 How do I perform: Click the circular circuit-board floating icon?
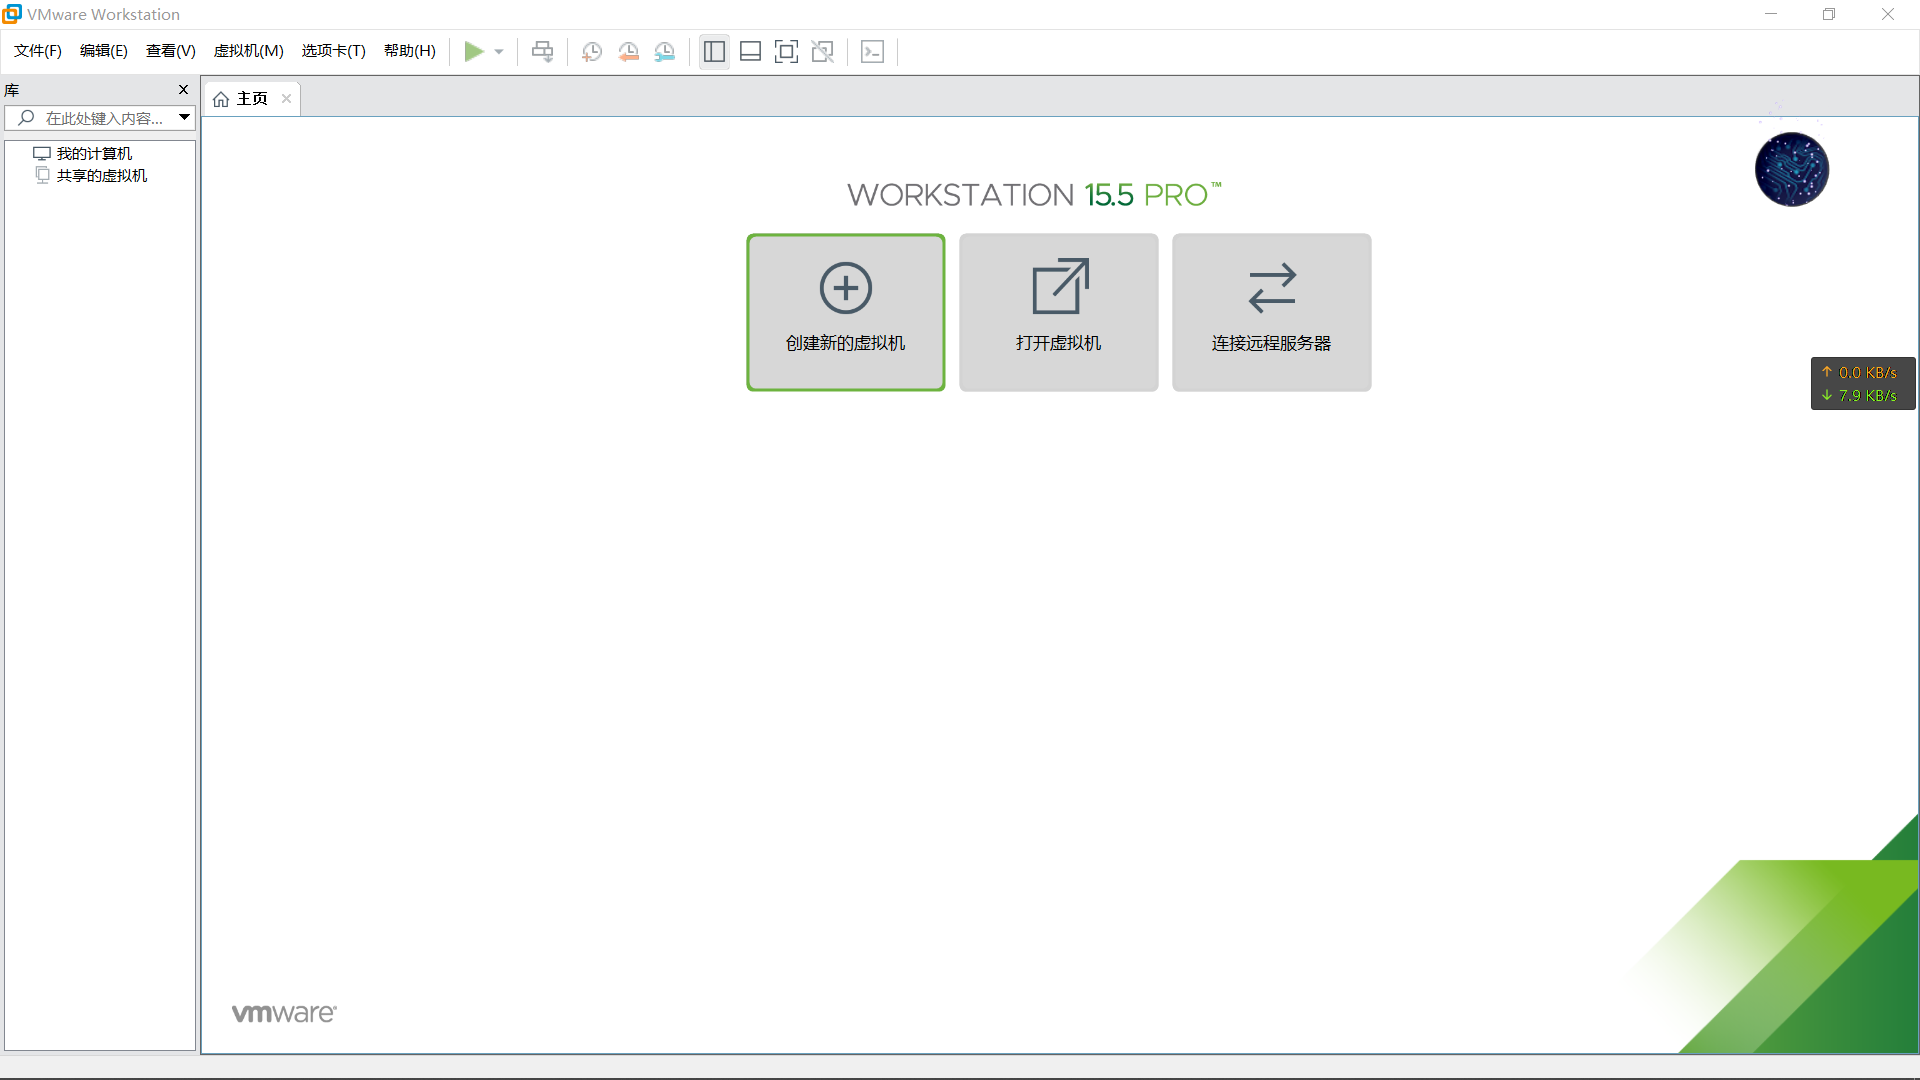[1792, 169]
